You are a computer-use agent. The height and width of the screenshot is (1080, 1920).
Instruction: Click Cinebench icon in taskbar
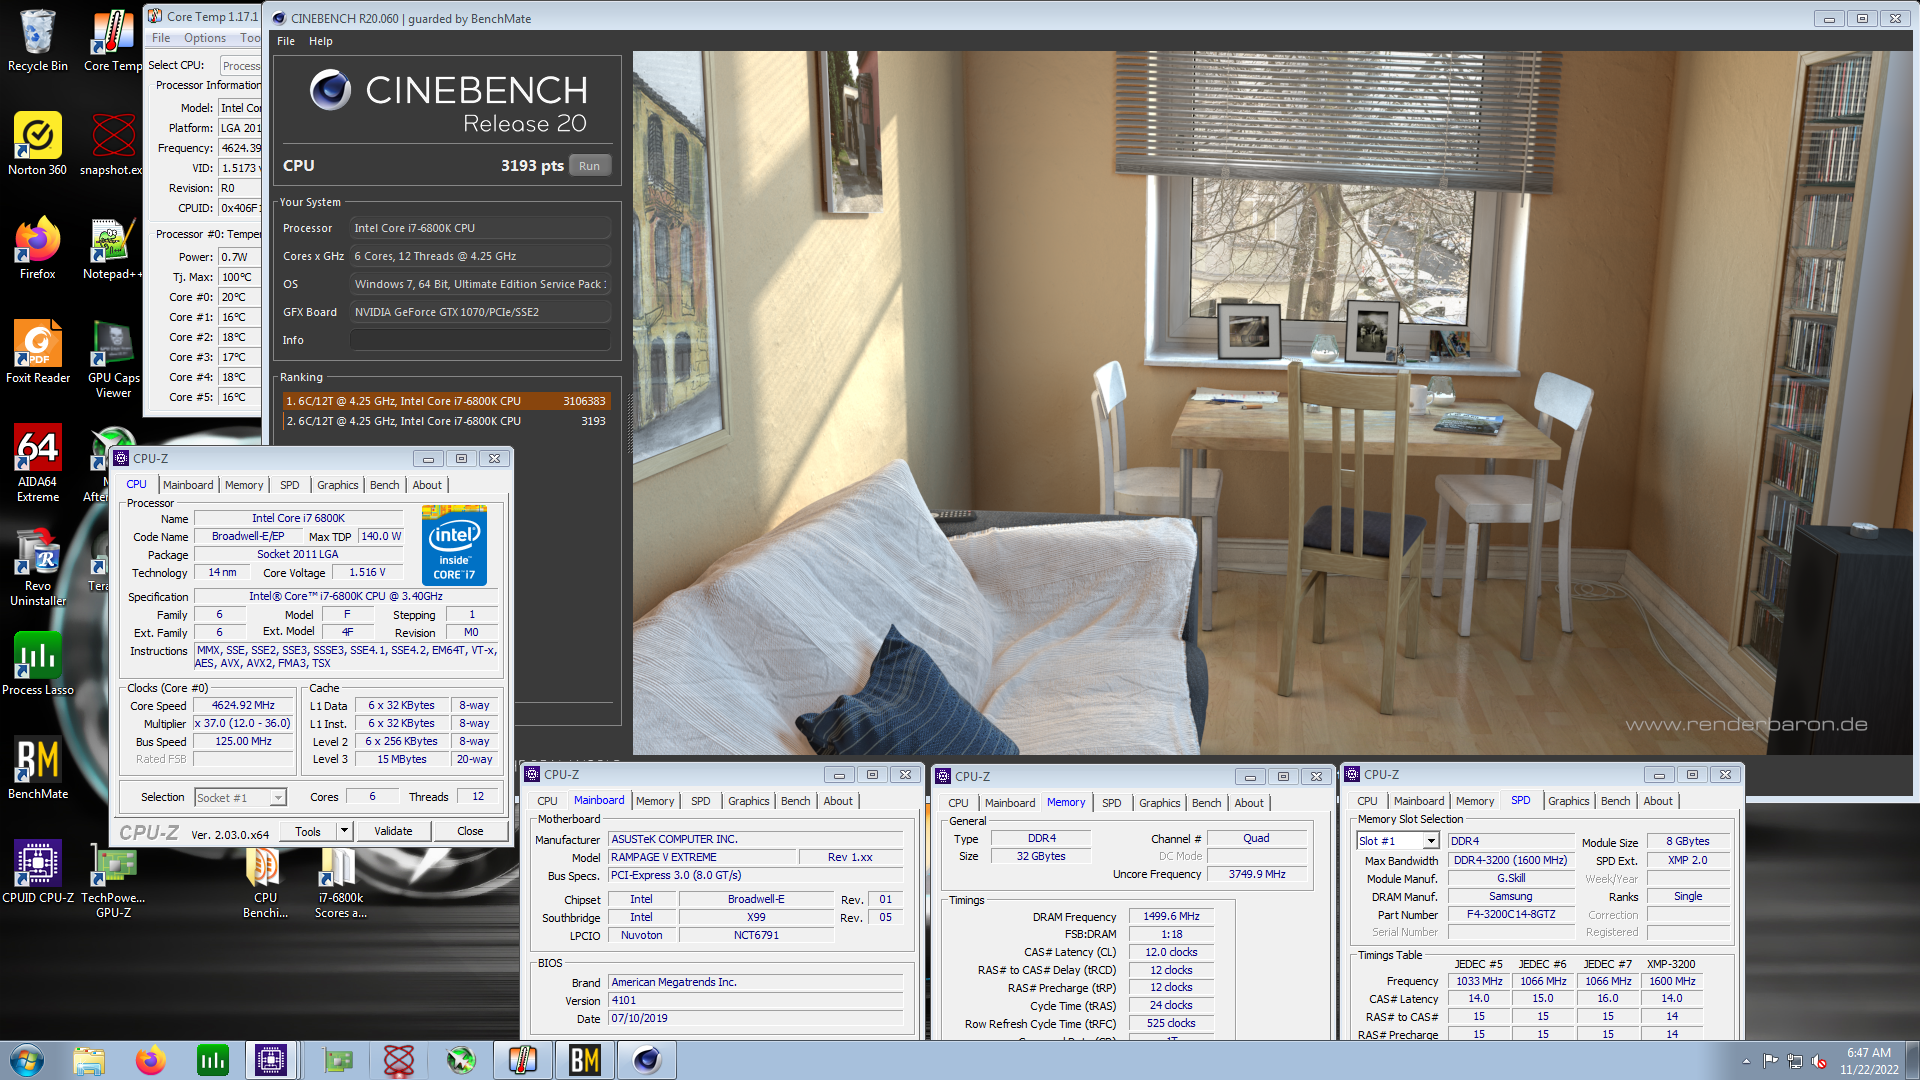[647, 1060]
